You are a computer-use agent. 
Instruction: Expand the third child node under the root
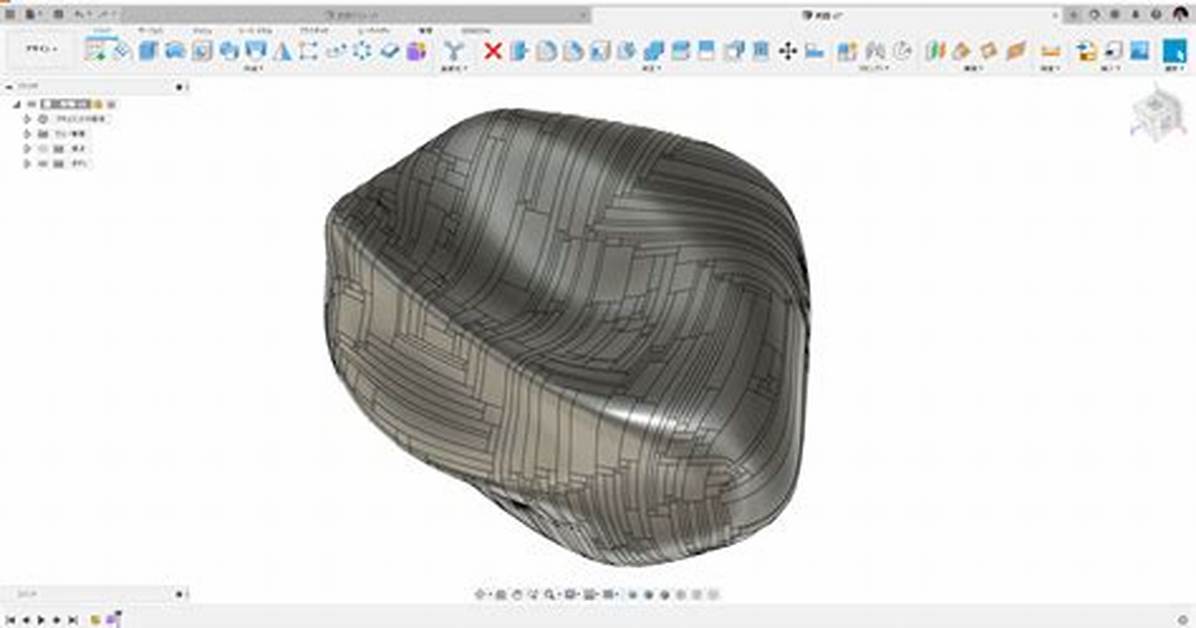click(x=27, y=150)
